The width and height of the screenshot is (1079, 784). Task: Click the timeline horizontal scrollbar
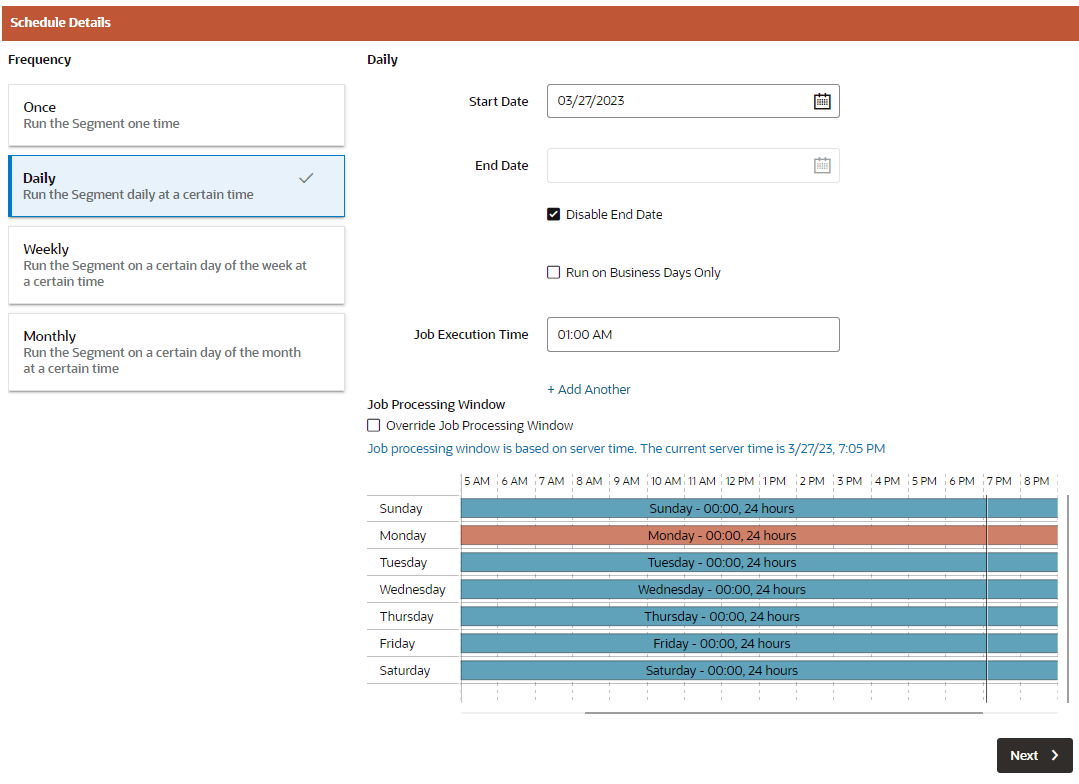pyautogui.click(x=784, y=713)
